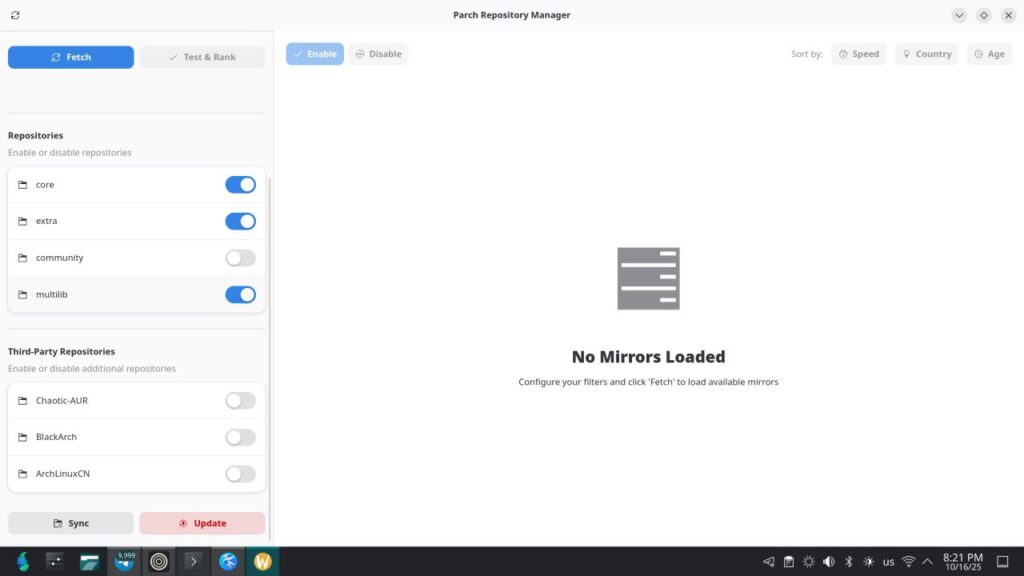The width and height of the screenshot is (1024, 576).
Task: Enable the Chaotic-AUR third-party repository
Action: (x=240, y=401)
